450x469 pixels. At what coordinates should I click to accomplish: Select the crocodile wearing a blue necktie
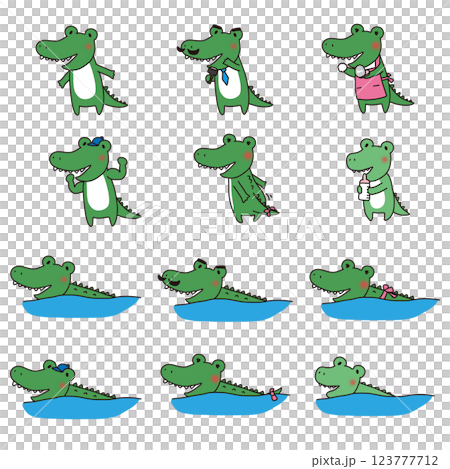[x=225, y=69]
